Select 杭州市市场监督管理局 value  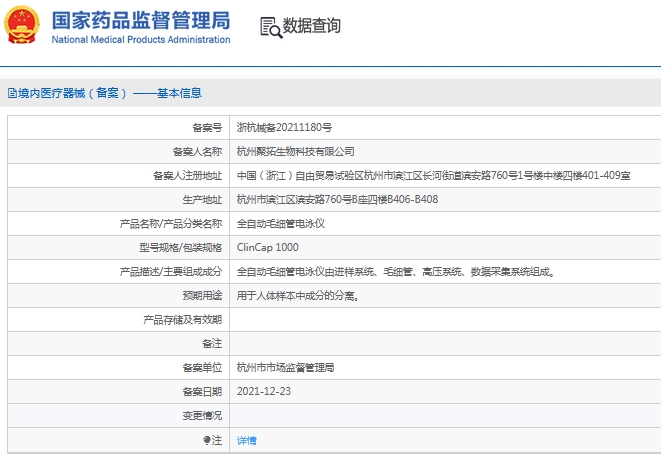285,368
